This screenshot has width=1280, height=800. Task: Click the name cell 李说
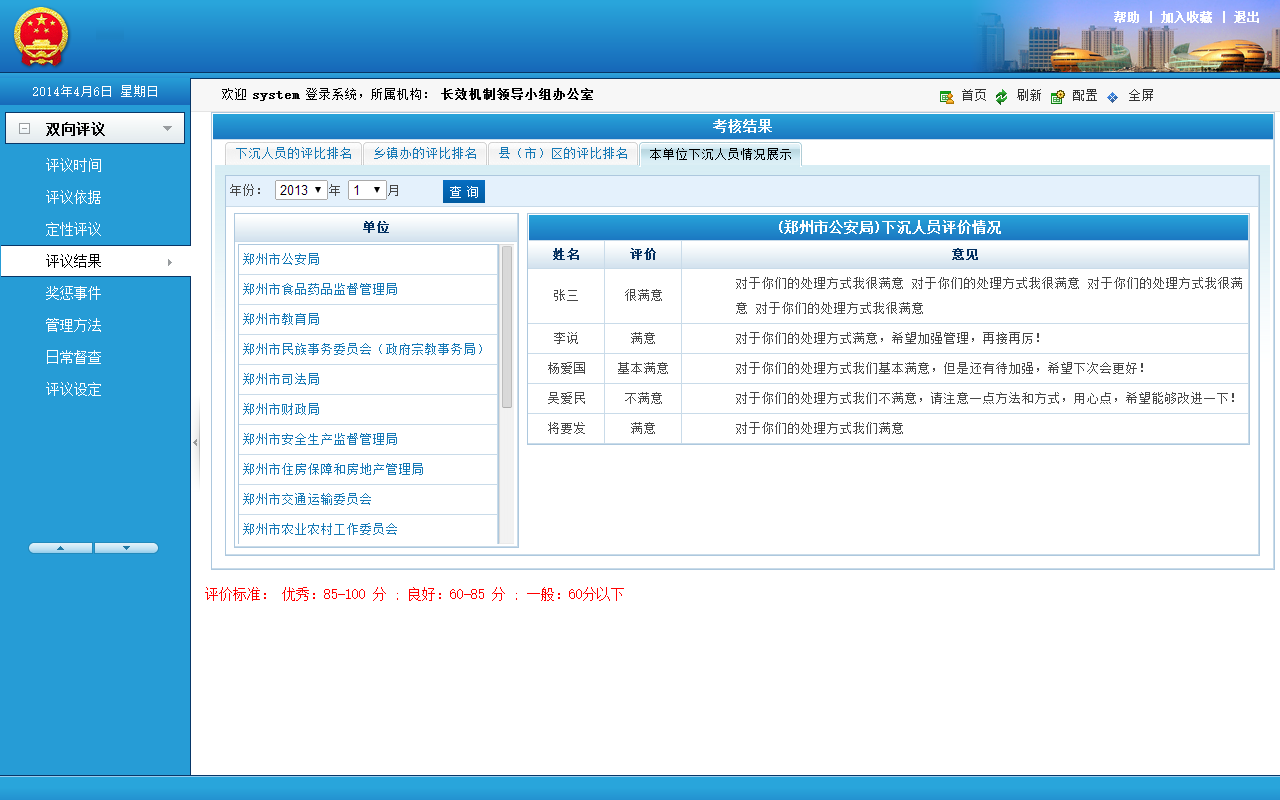point(566,338)
